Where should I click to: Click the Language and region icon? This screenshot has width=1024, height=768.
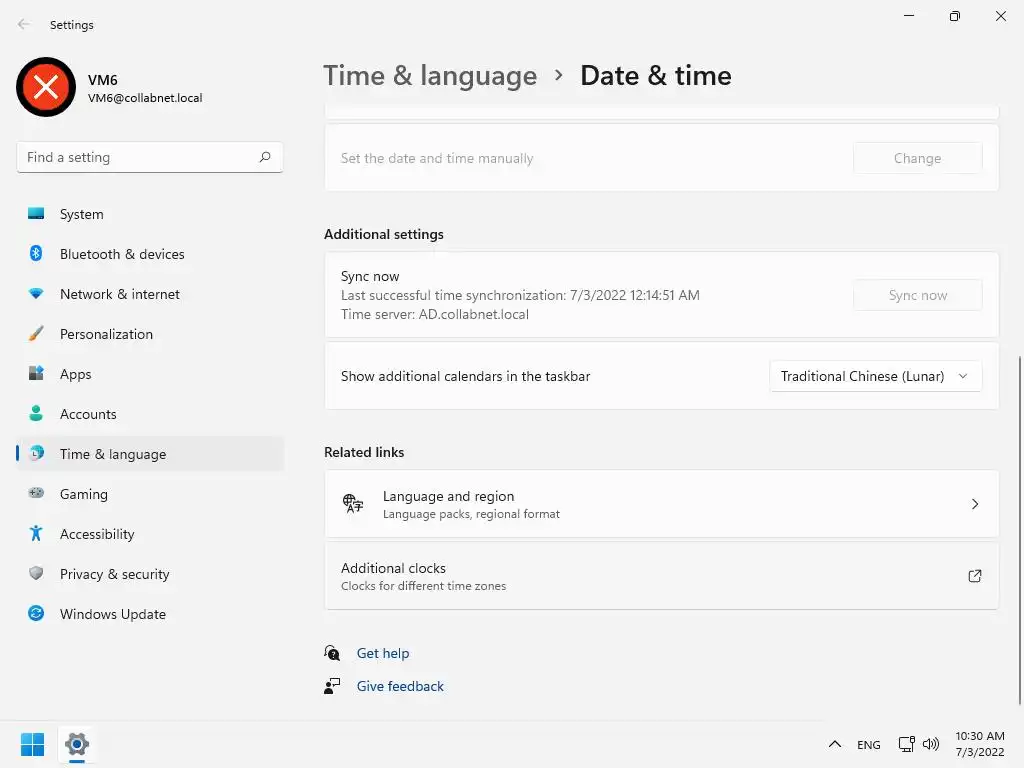pyautogui.click(x=353, y=504)
